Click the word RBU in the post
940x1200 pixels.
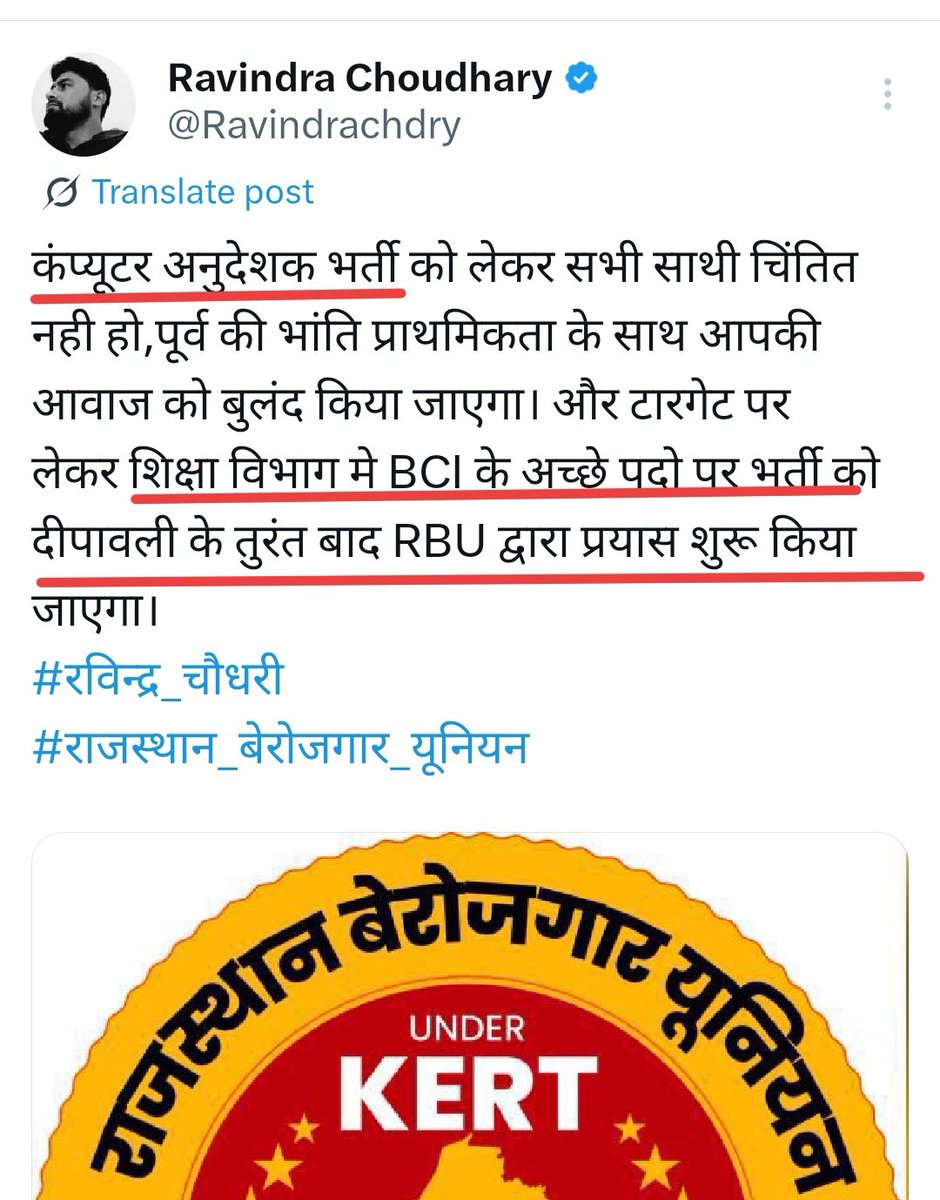pos(435,549)
